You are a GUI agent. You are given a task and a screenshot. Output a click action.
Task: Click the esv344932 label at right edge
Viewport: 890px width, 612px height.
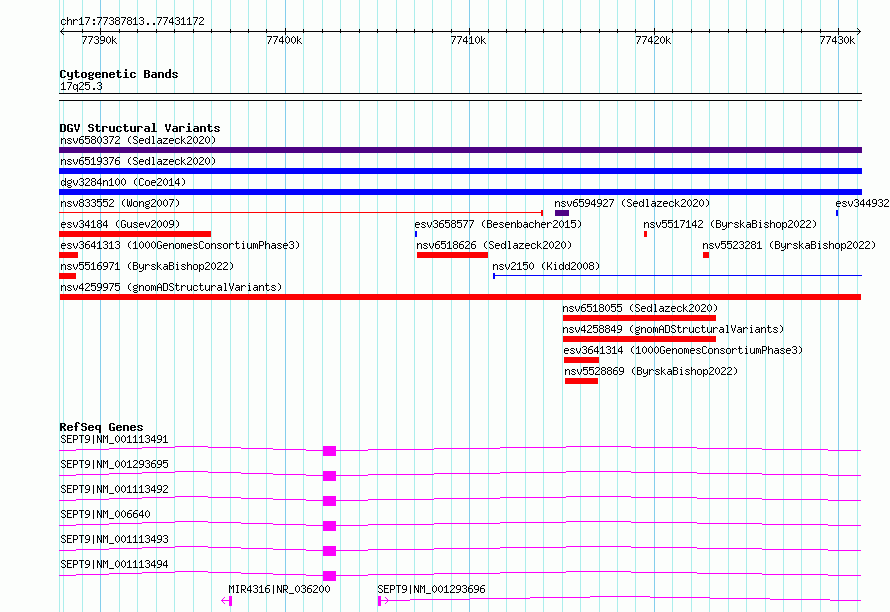coord(862,203)
